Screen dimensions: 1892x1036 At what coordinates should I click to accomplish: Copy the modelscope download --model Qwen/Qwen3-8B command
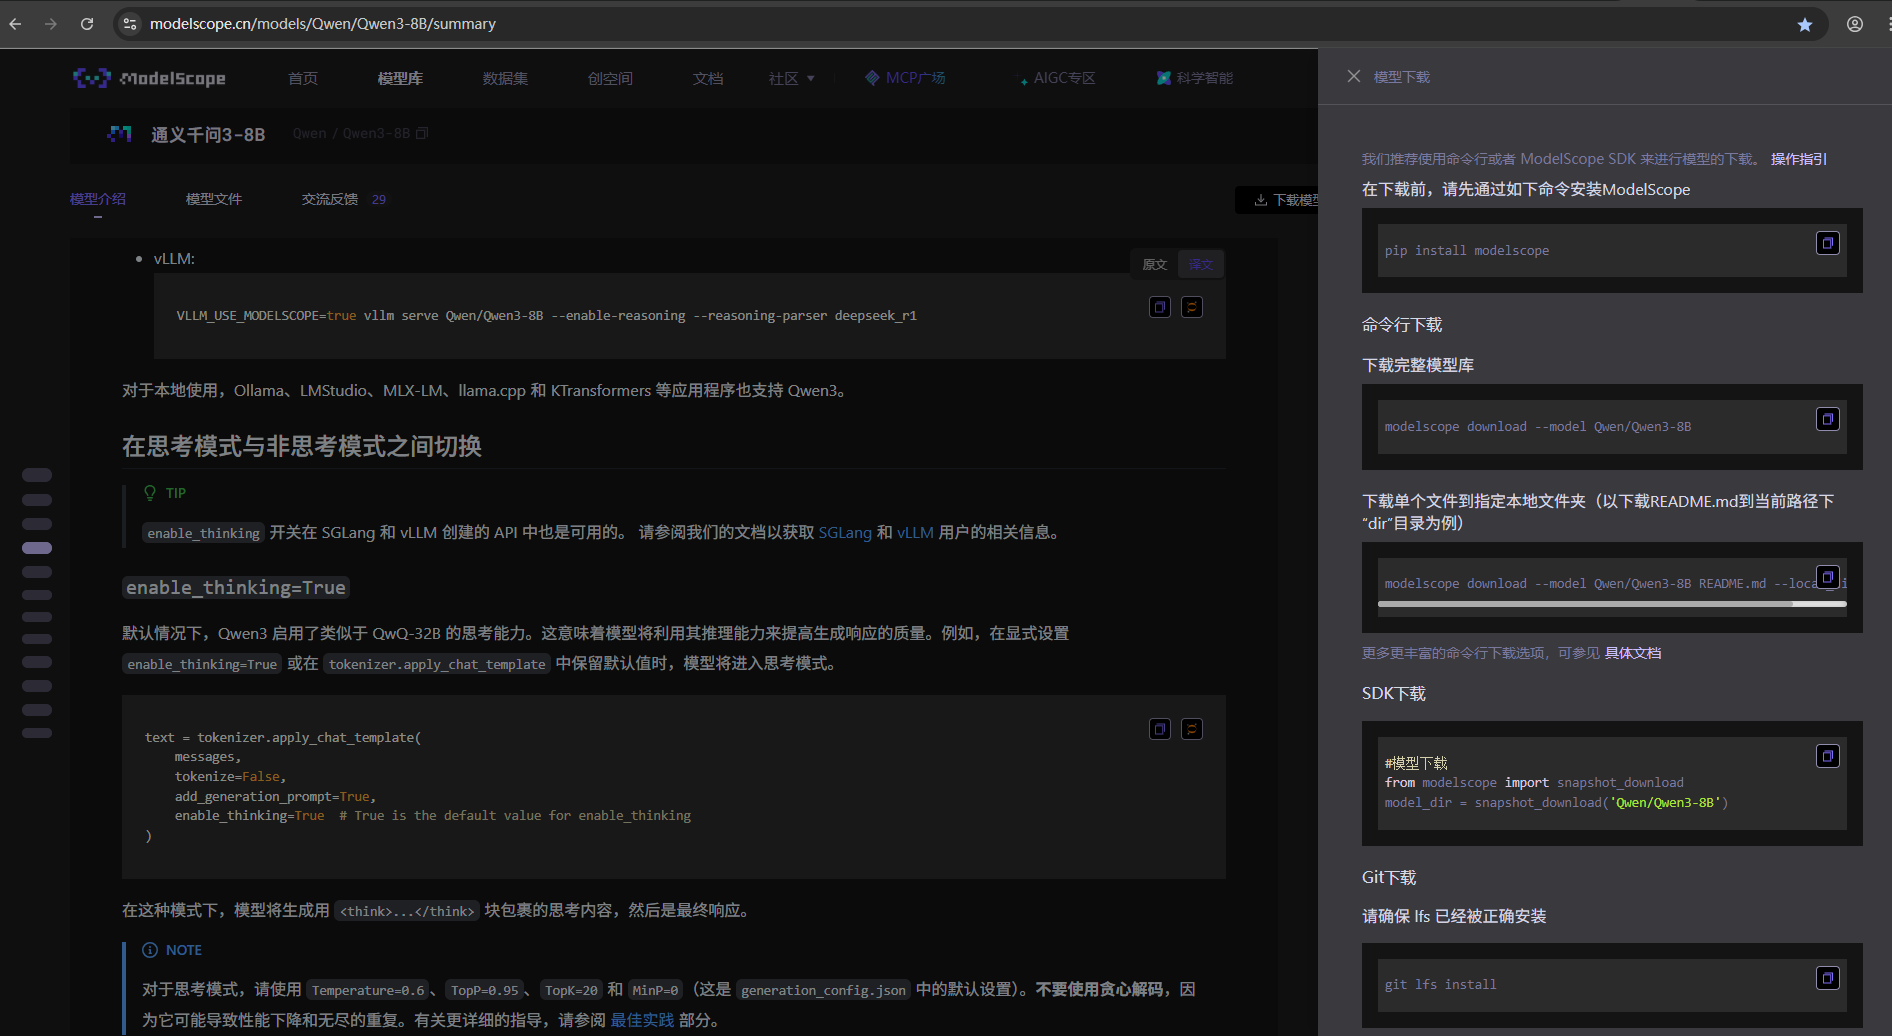(x=1828, y=419)
